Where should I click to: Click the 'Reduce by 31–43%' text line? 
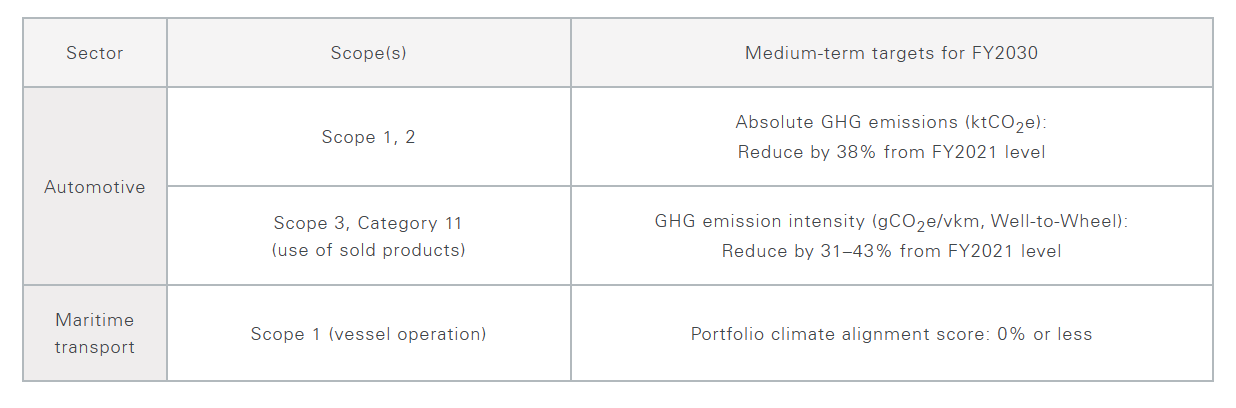[891, 251]
